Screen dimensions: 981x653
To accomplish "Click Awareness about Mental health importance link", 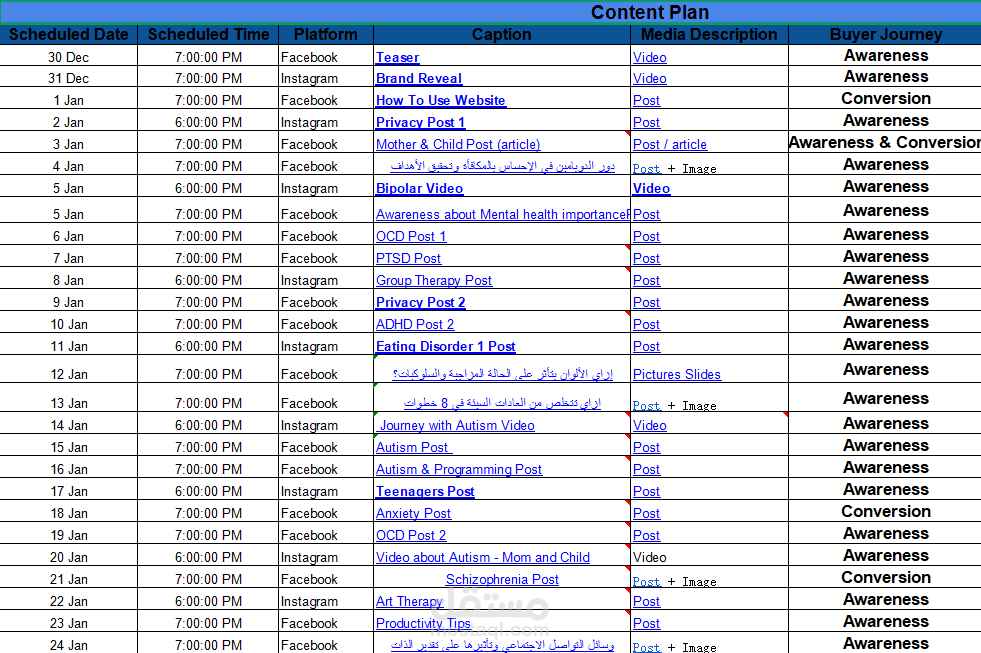I will 502,215.
